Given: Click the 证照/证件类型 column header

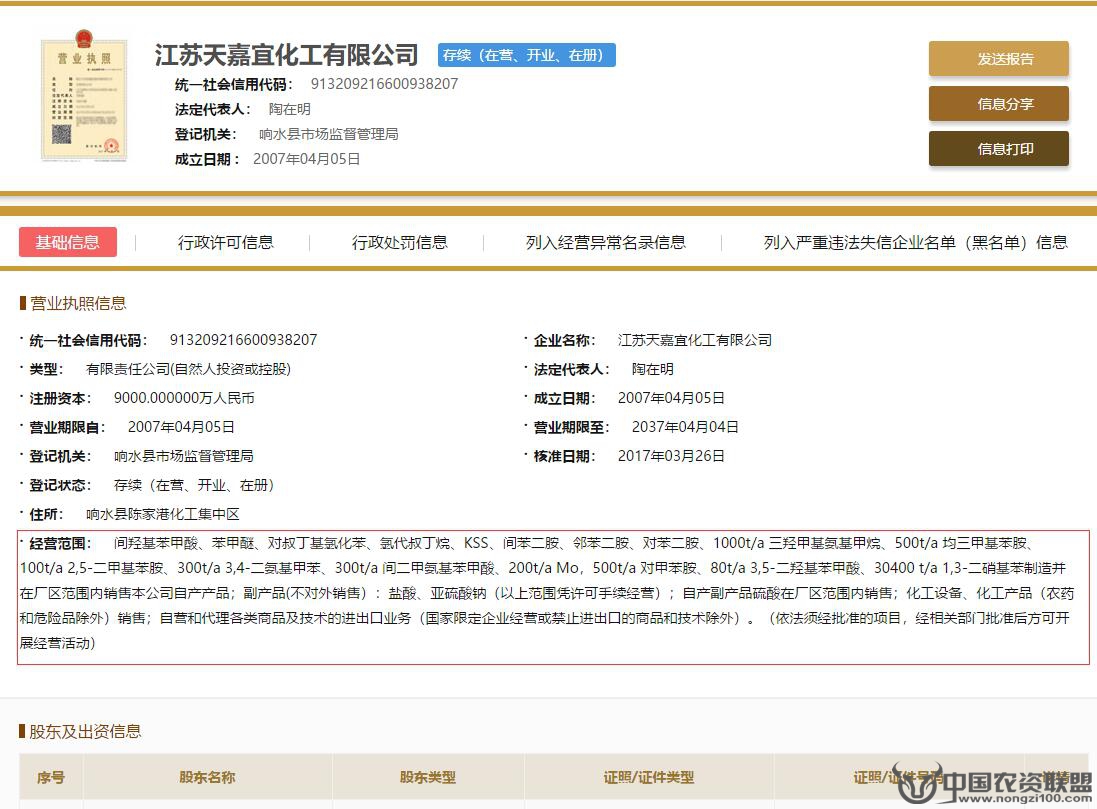Looking at the screenshot, I should [649, 777].
